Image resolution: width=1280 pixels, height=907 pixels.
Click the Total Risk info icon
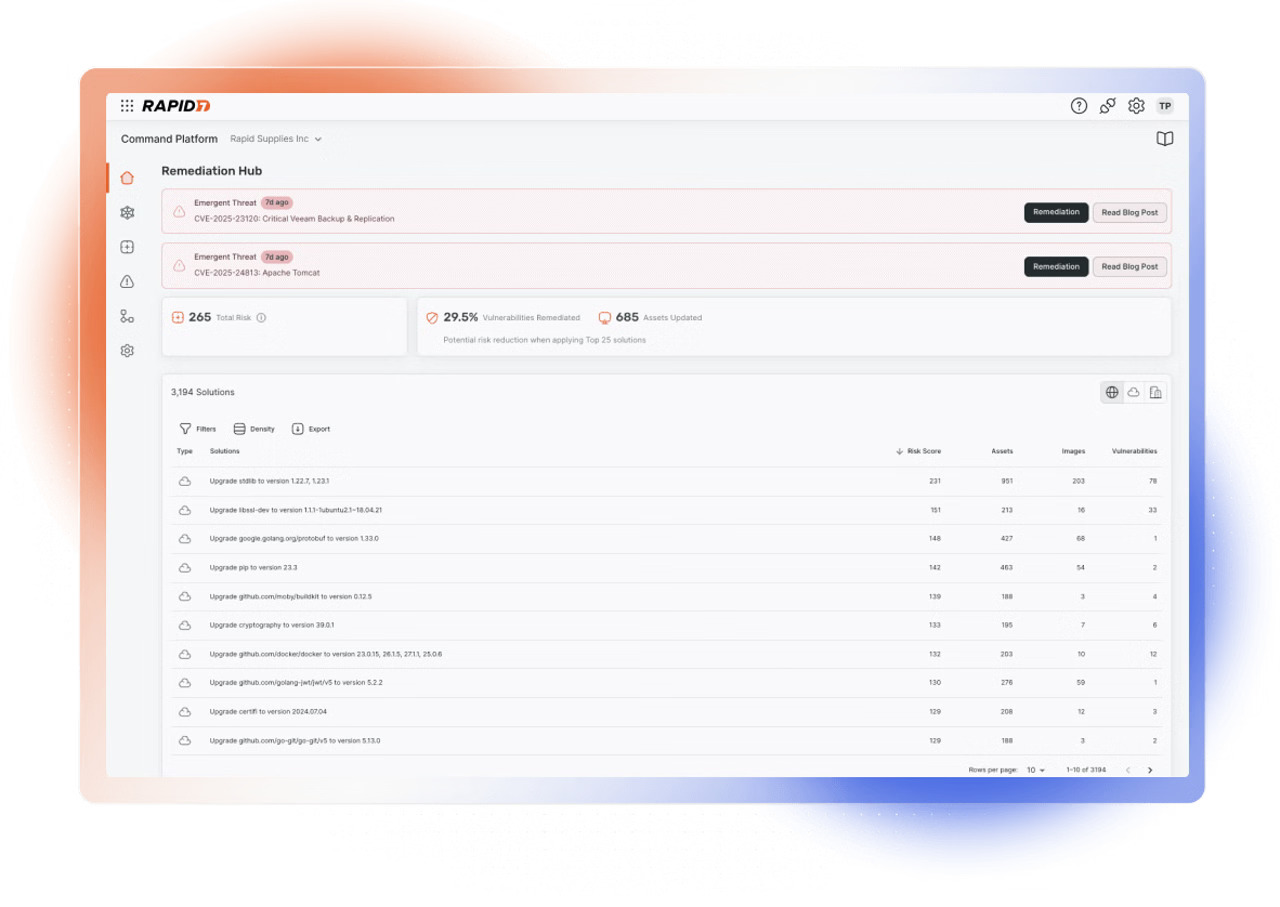tap(261, 318)
